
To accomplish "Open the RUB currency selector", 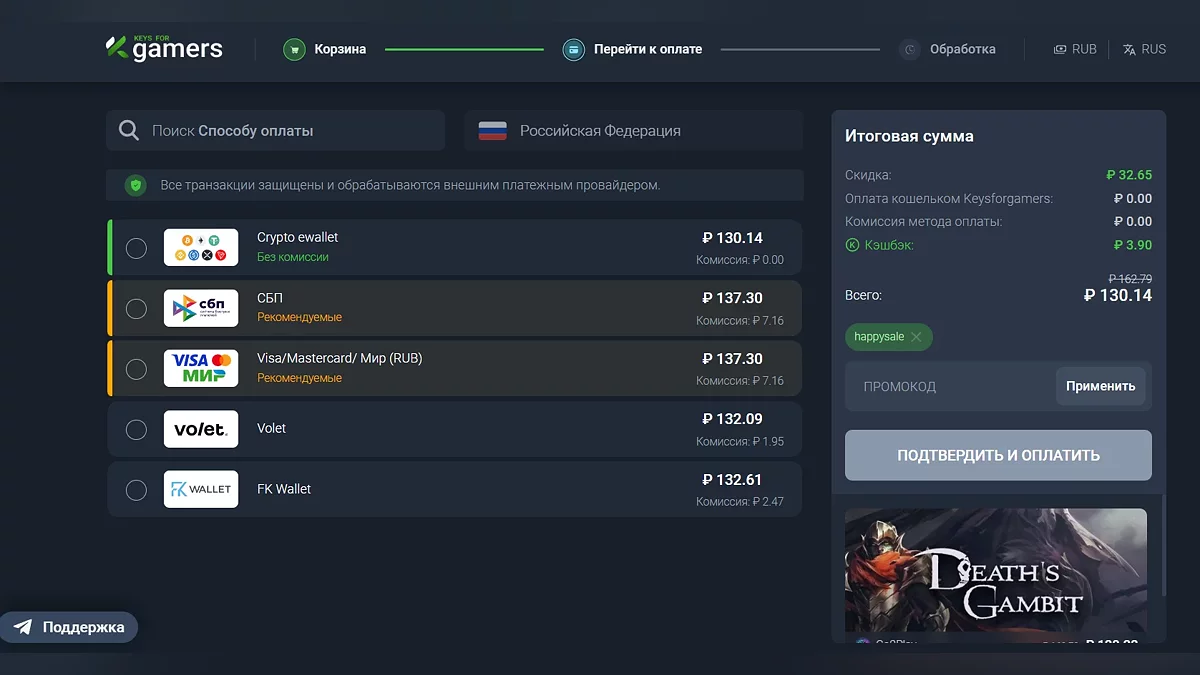I will click(x=1075, y=49).
